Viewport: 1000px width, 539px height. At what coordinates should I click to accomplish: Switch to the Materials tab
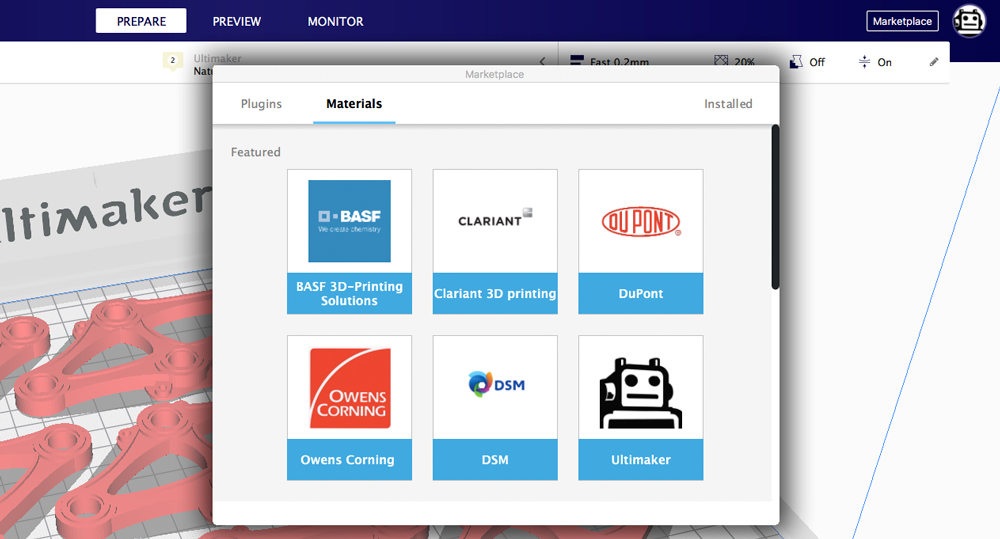click(354, 104)
